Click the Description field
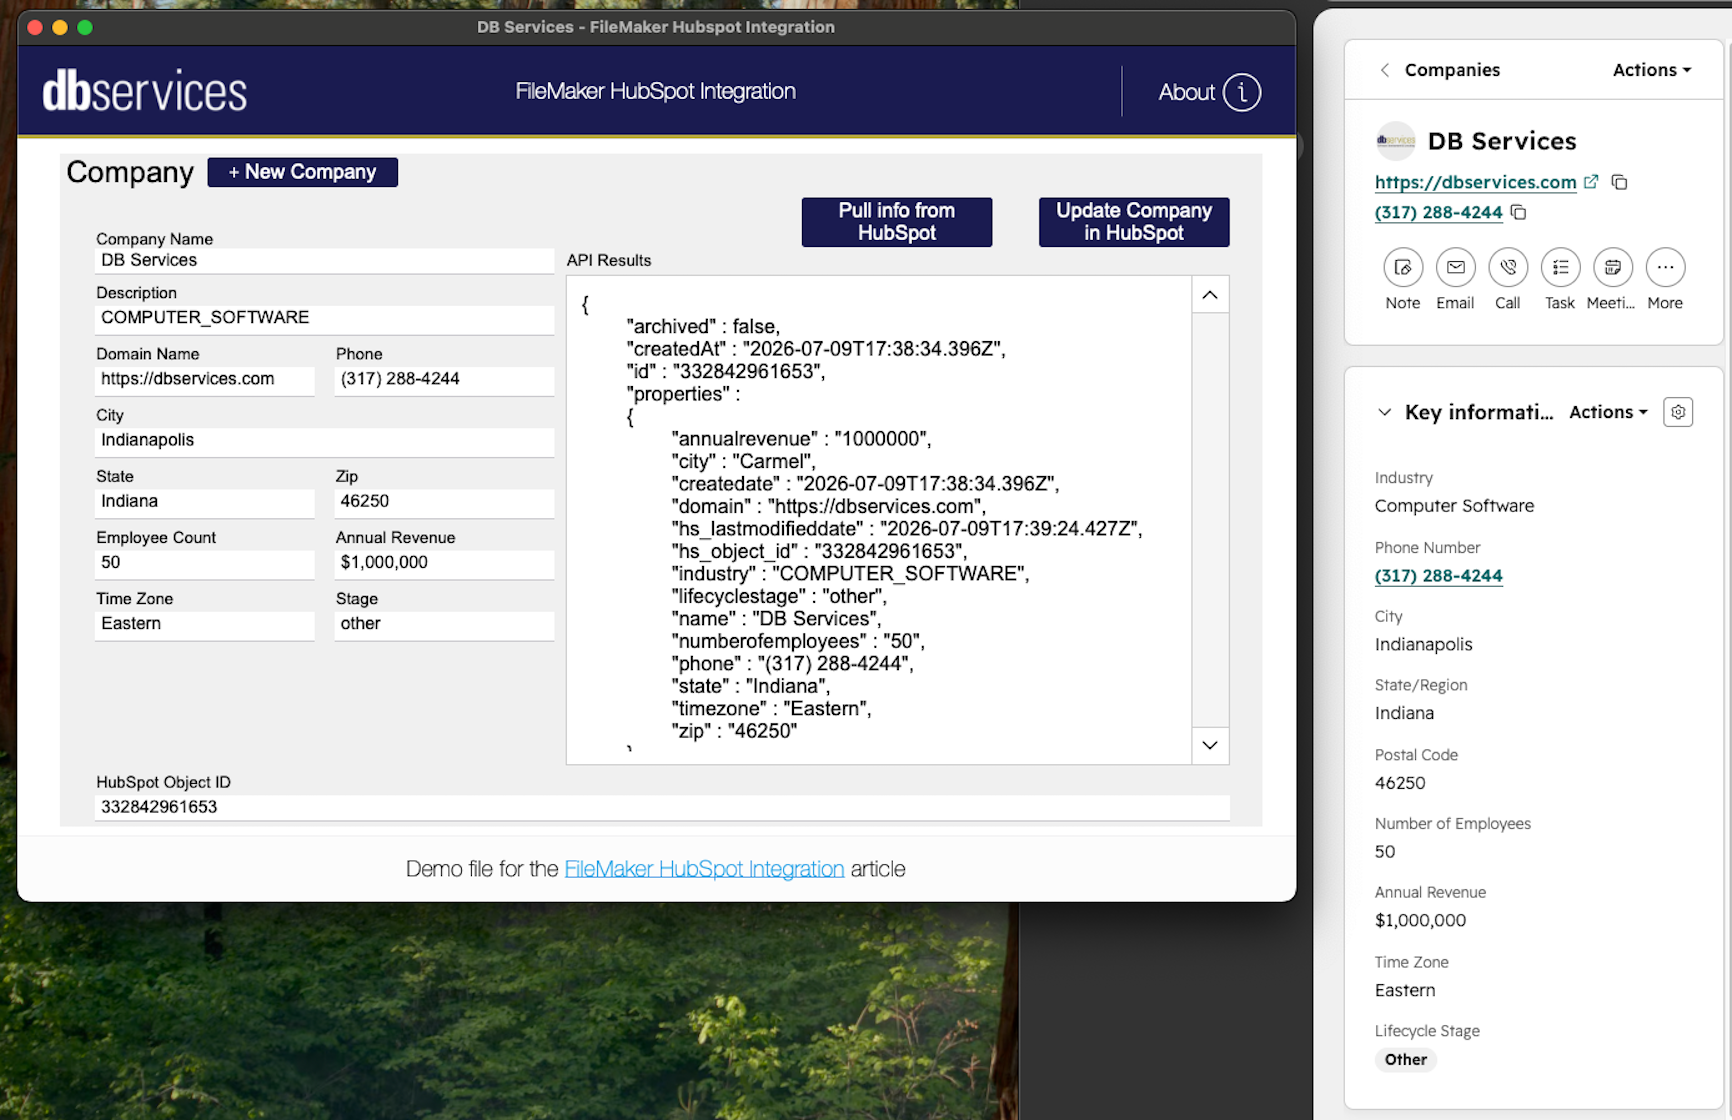This screenshot has height=1120, width=1732. point(324,318)
